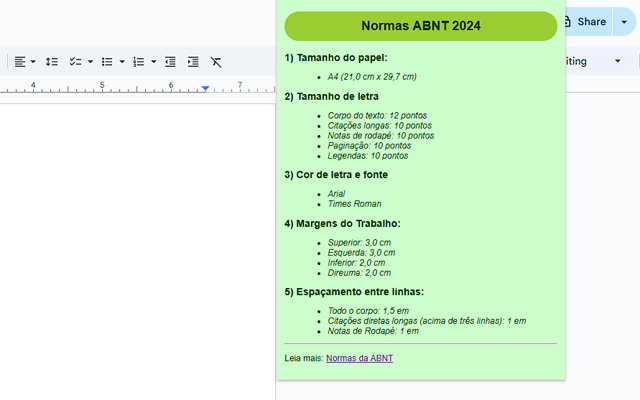Clear formatting with the crossed T icon

pyautogui.click(x=216, y=62)
